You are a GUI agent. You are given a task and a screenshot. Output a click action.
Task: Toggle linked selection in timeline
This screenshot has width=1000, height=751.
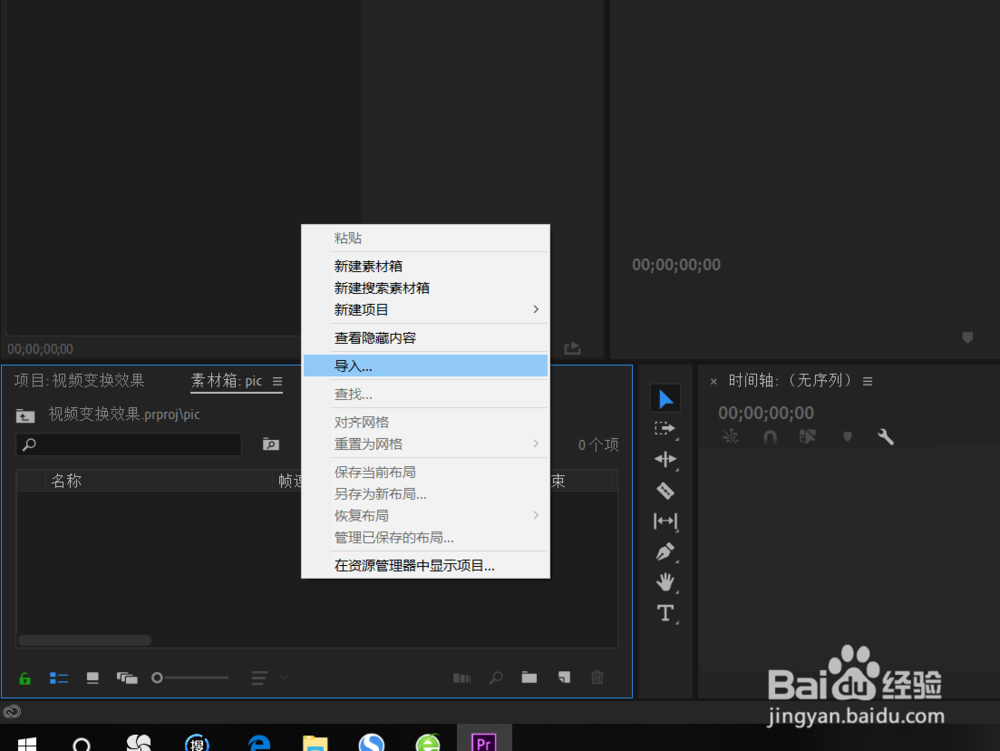click(x=807, y=437)
